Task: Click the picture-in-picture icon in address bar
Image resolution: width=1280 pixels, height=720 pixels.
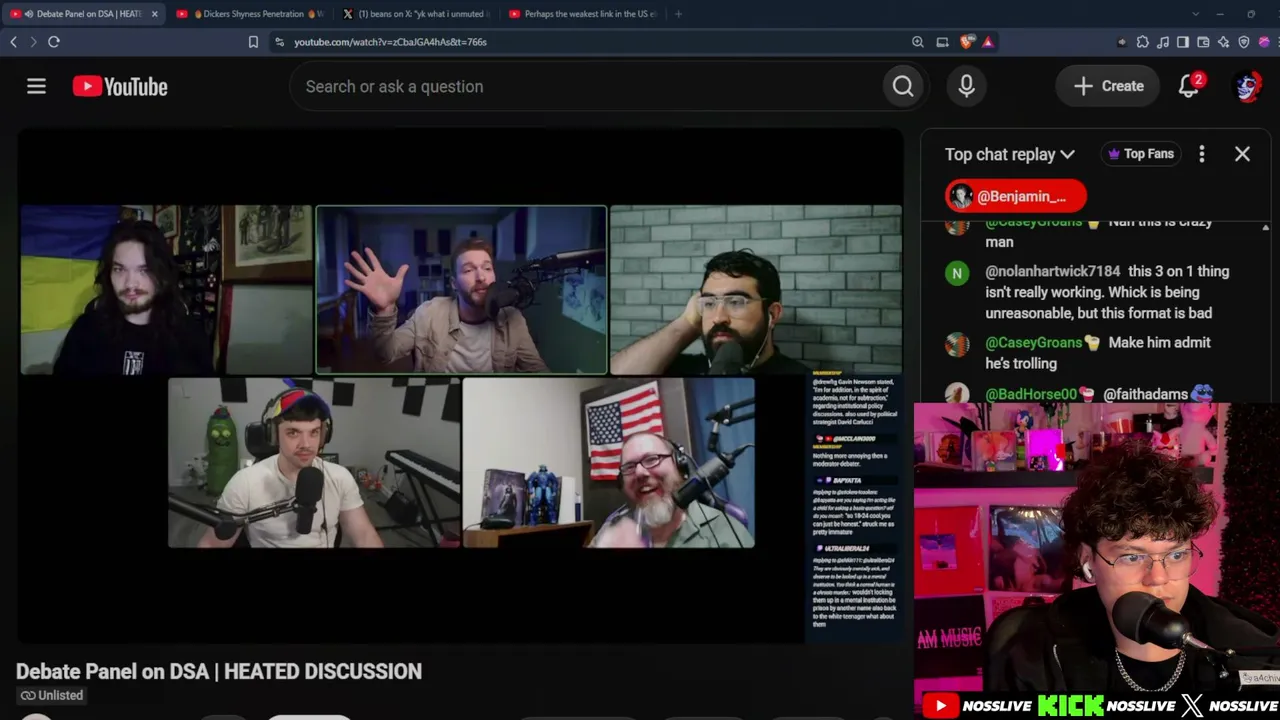Action: coord(942,42)
